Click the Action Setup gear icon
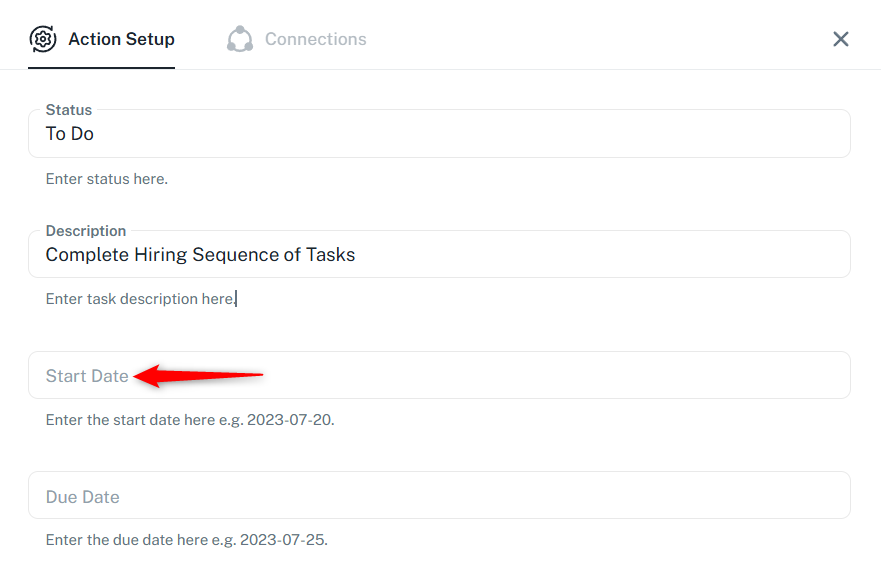The image size is (881, 577). click(43, 39)
